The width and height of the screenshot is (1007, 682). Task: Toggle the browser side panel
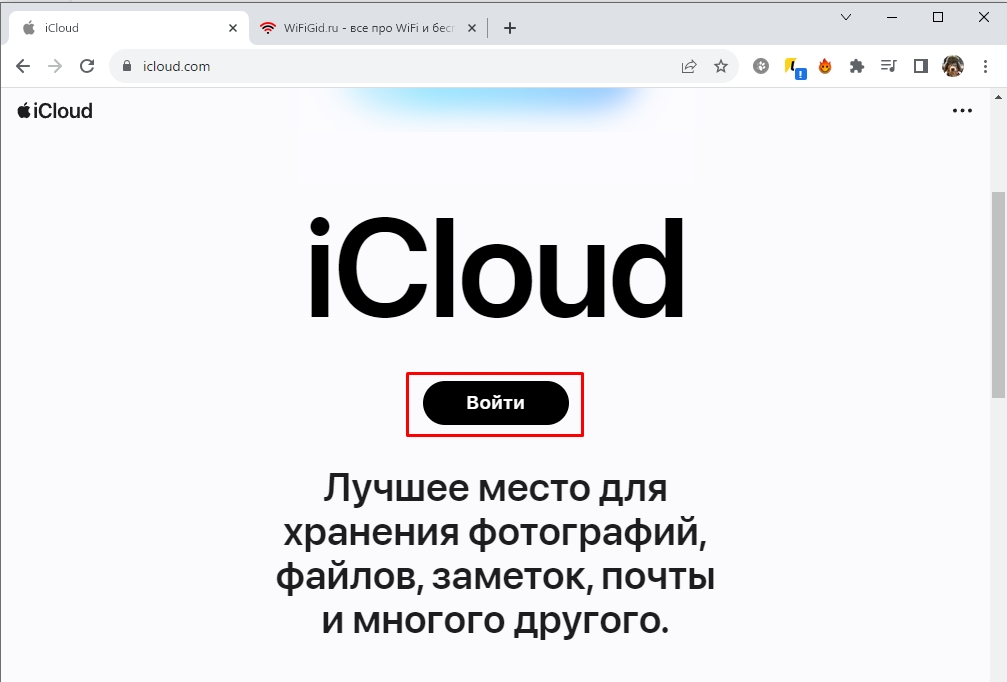920,66
